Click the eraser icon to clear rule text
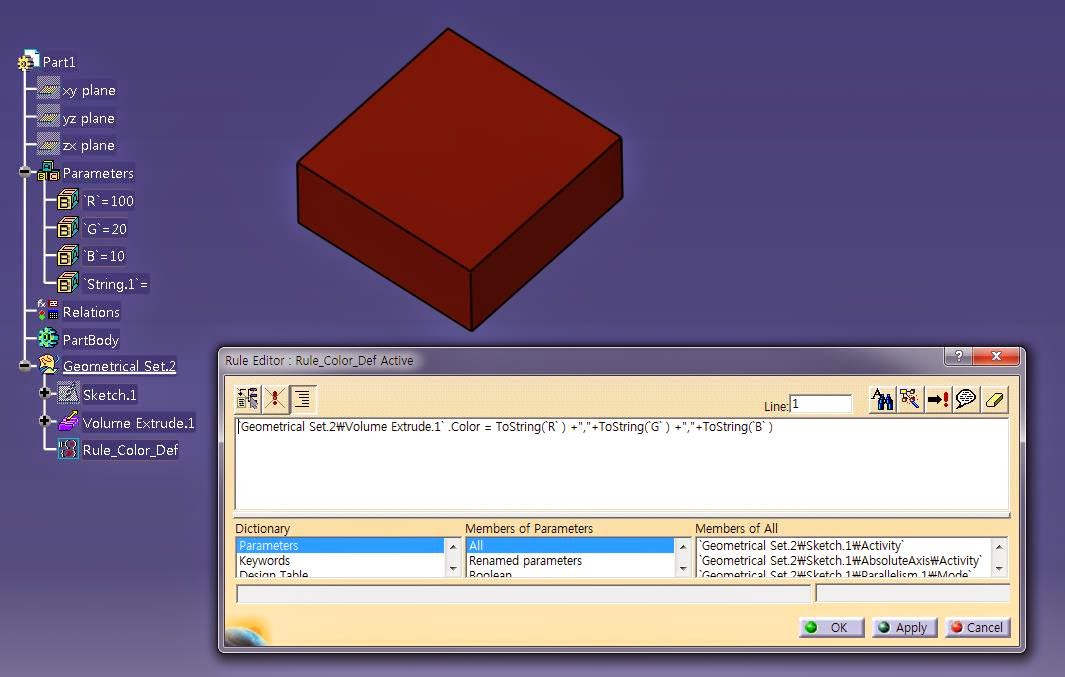This screenshot has width=1065, height=677. [995, 399]
